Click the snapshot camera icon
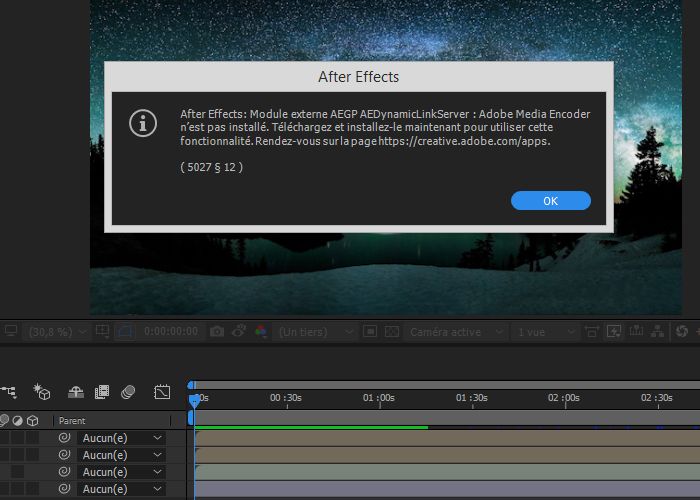This screenshot has height=500, width=700. (x=217, y=331)
